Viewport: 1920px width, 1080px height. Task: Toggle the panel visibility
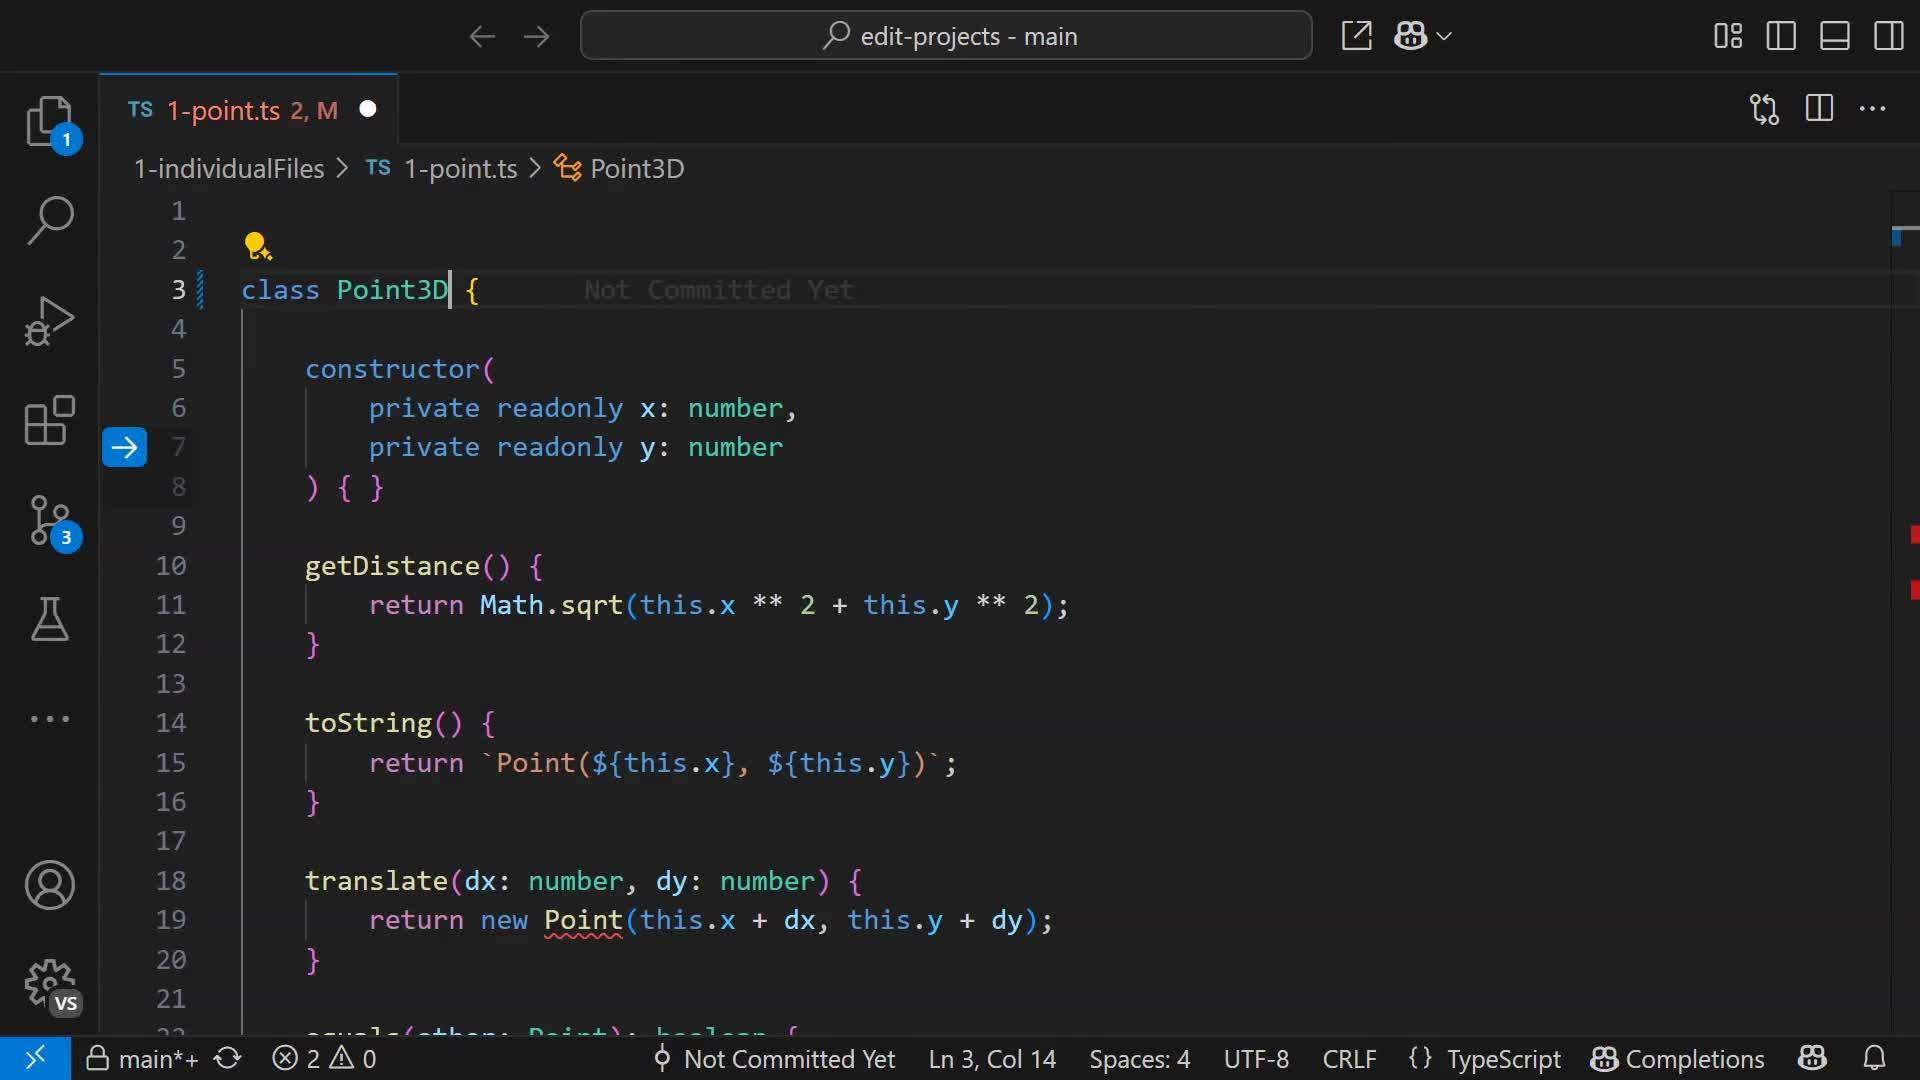(1835, 35)
